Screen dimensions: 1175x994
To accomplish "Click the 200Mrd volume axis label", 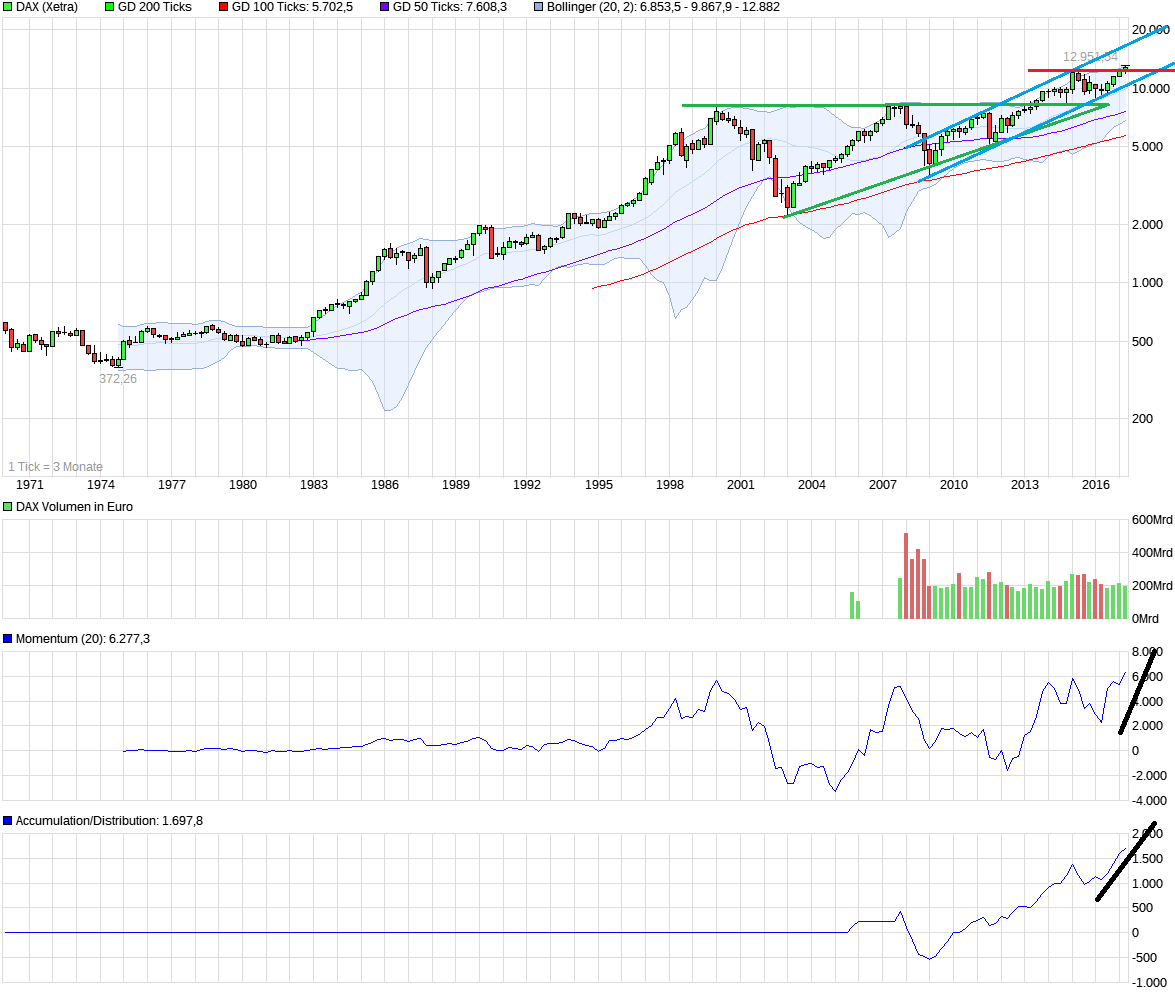I will 1152,585.
